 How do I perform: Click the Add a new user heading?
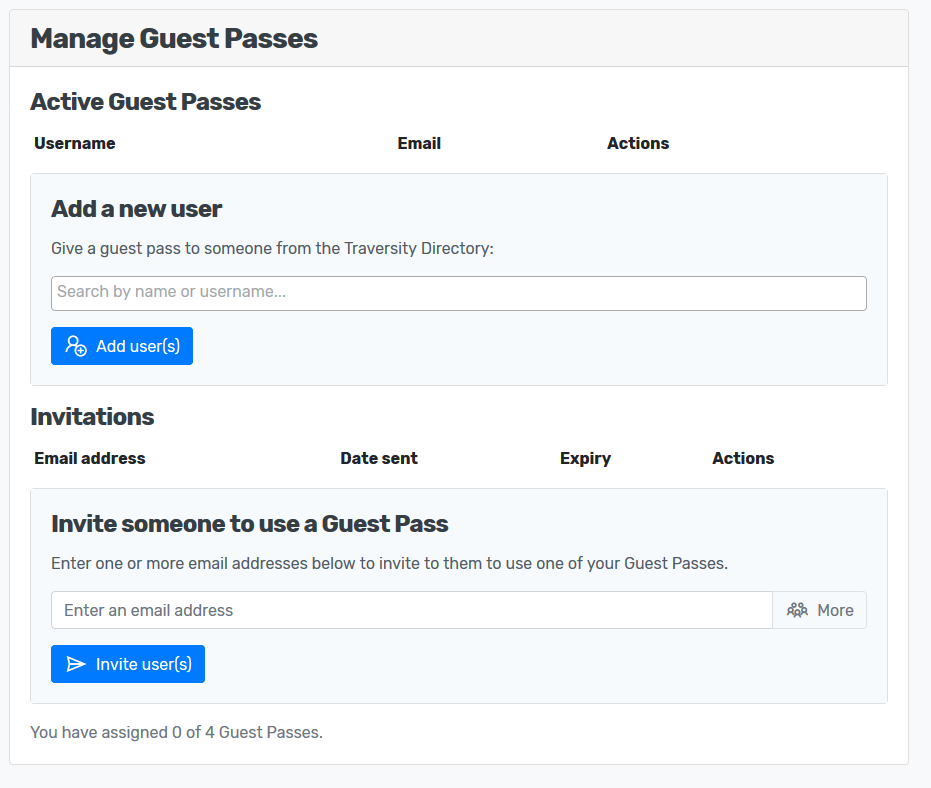(x=137, y=209)
